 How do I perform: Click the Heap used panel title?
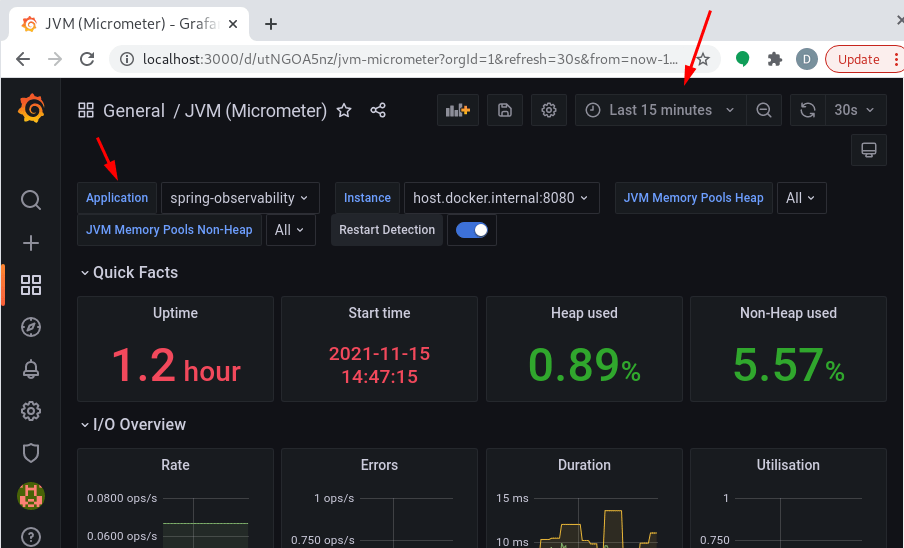[584, 313]
